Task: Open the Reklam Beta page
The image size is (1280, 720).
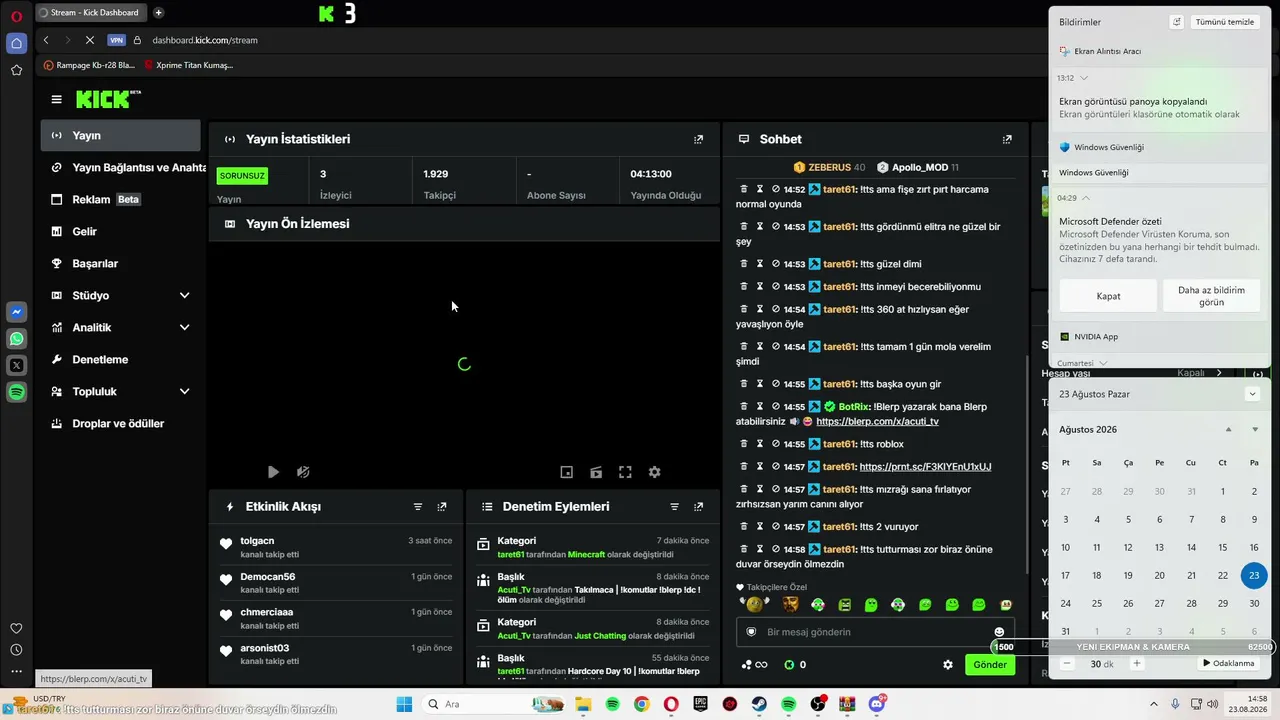Action: click(121, 199)
